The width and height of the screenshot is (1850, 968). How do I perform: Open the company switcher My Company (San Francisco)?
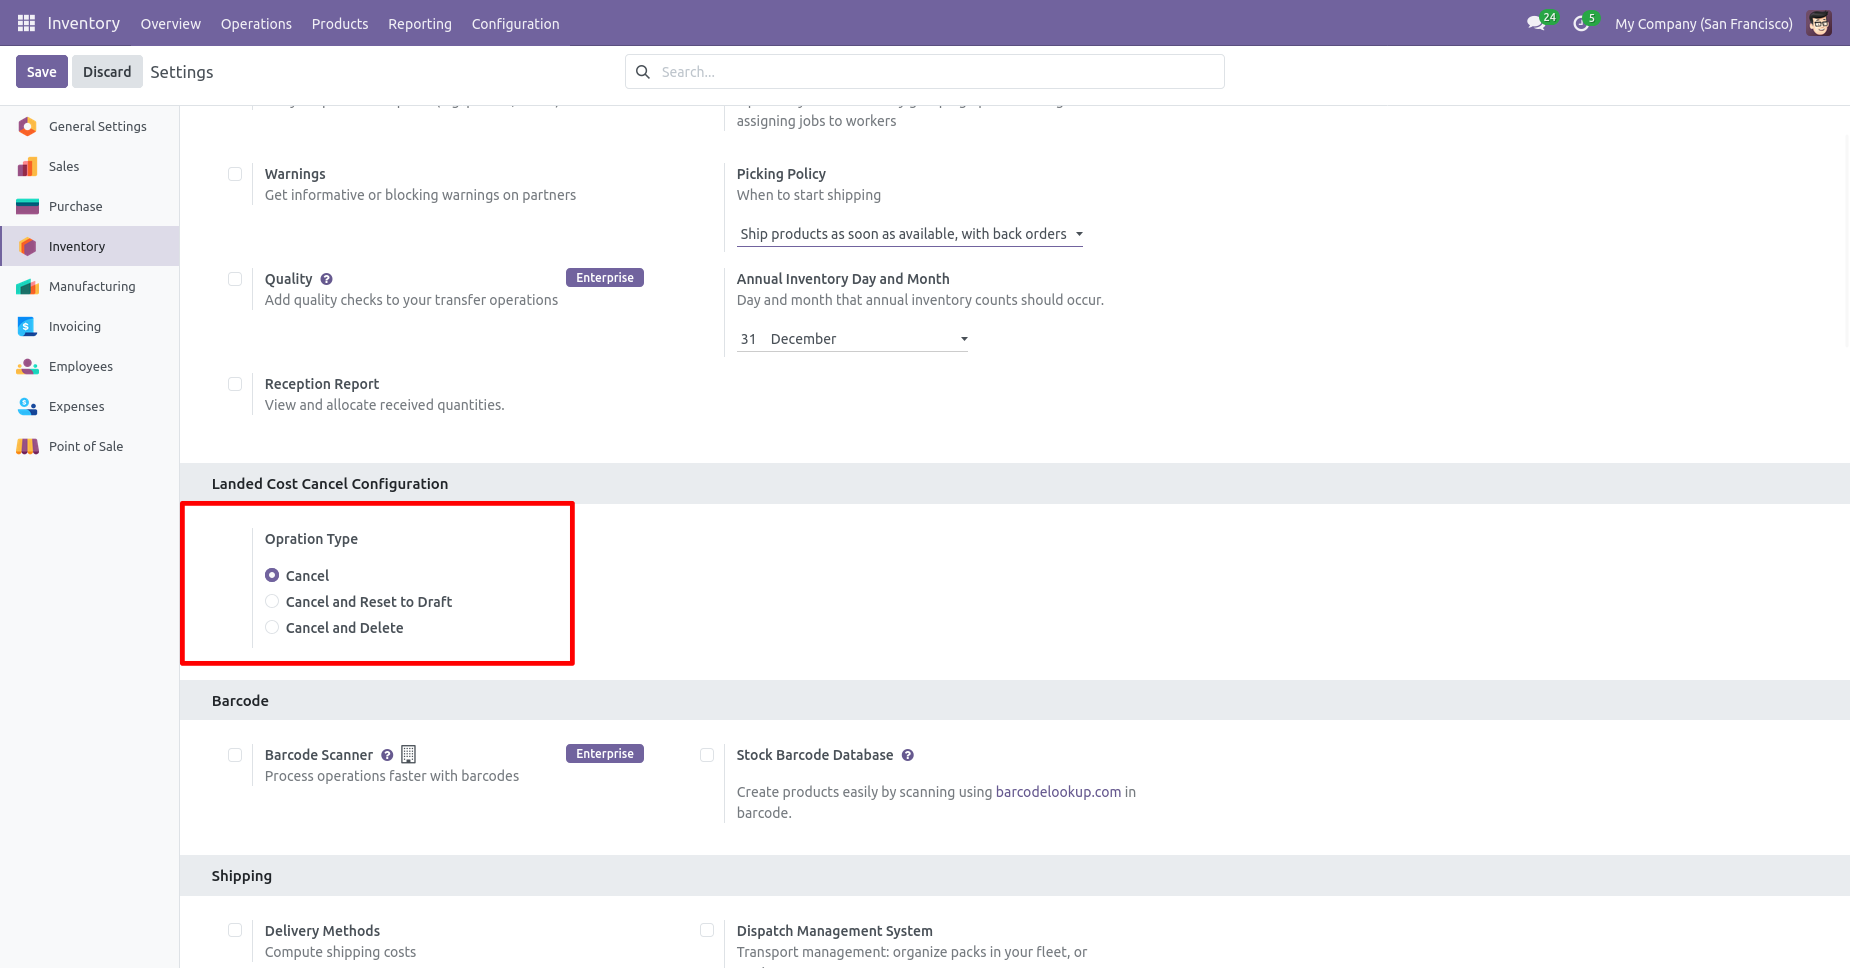click(x=1703, y=24)
